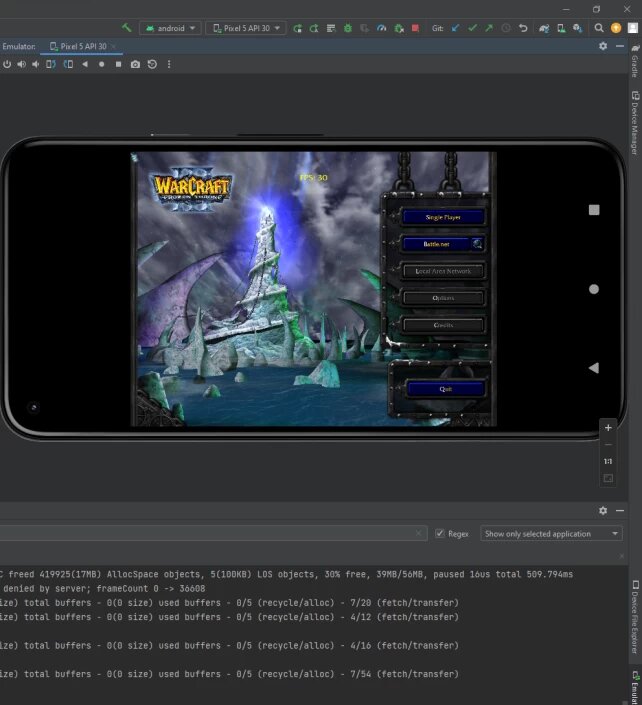
Task: Click the Battle.net magnifier globe icon
Action: tap(477, 244)
